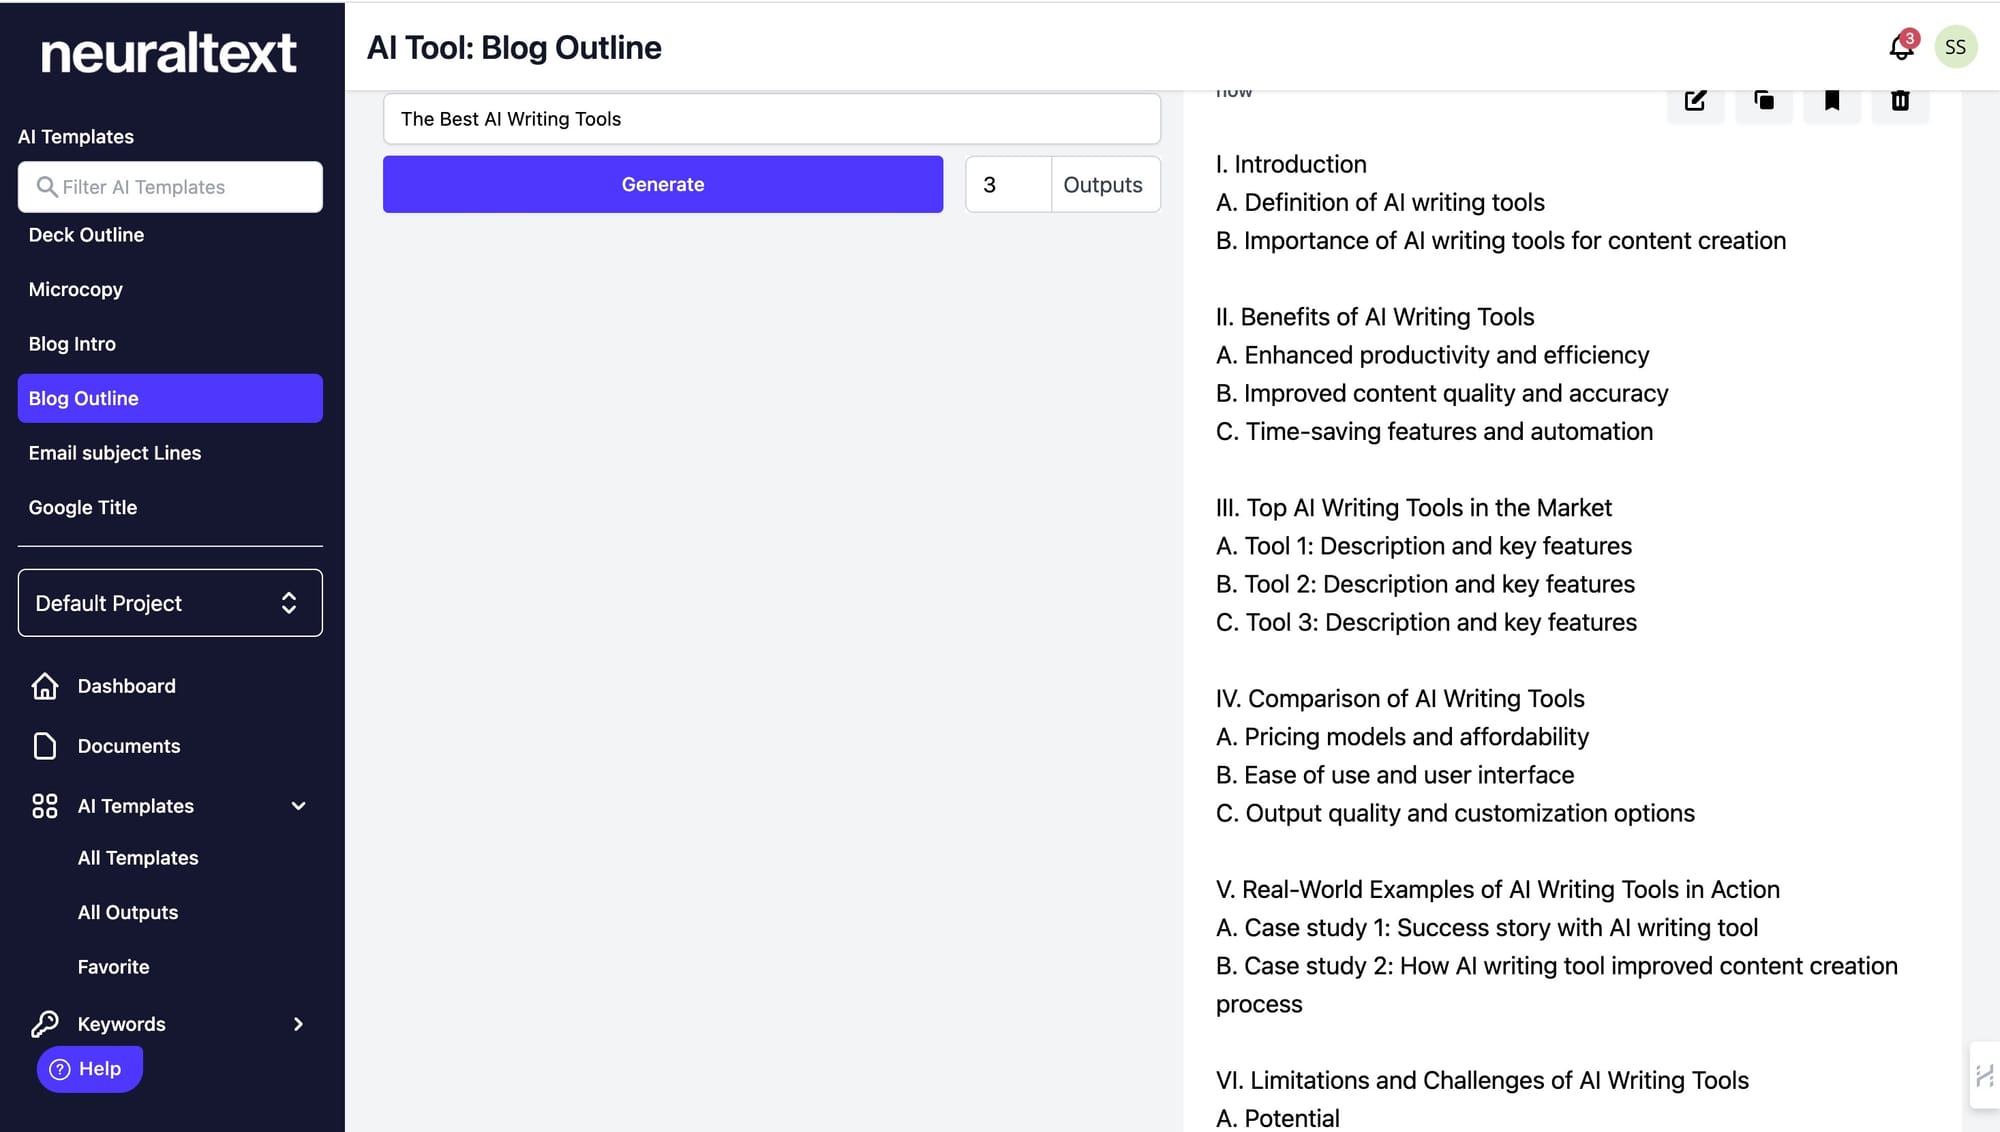Click the Favorite sidebar link
The image size is (2000, 1132).
click(113, 966)
